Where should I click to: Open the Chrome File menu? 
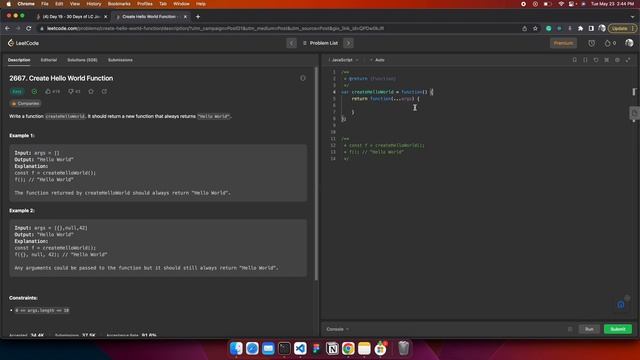pos(45,4)
